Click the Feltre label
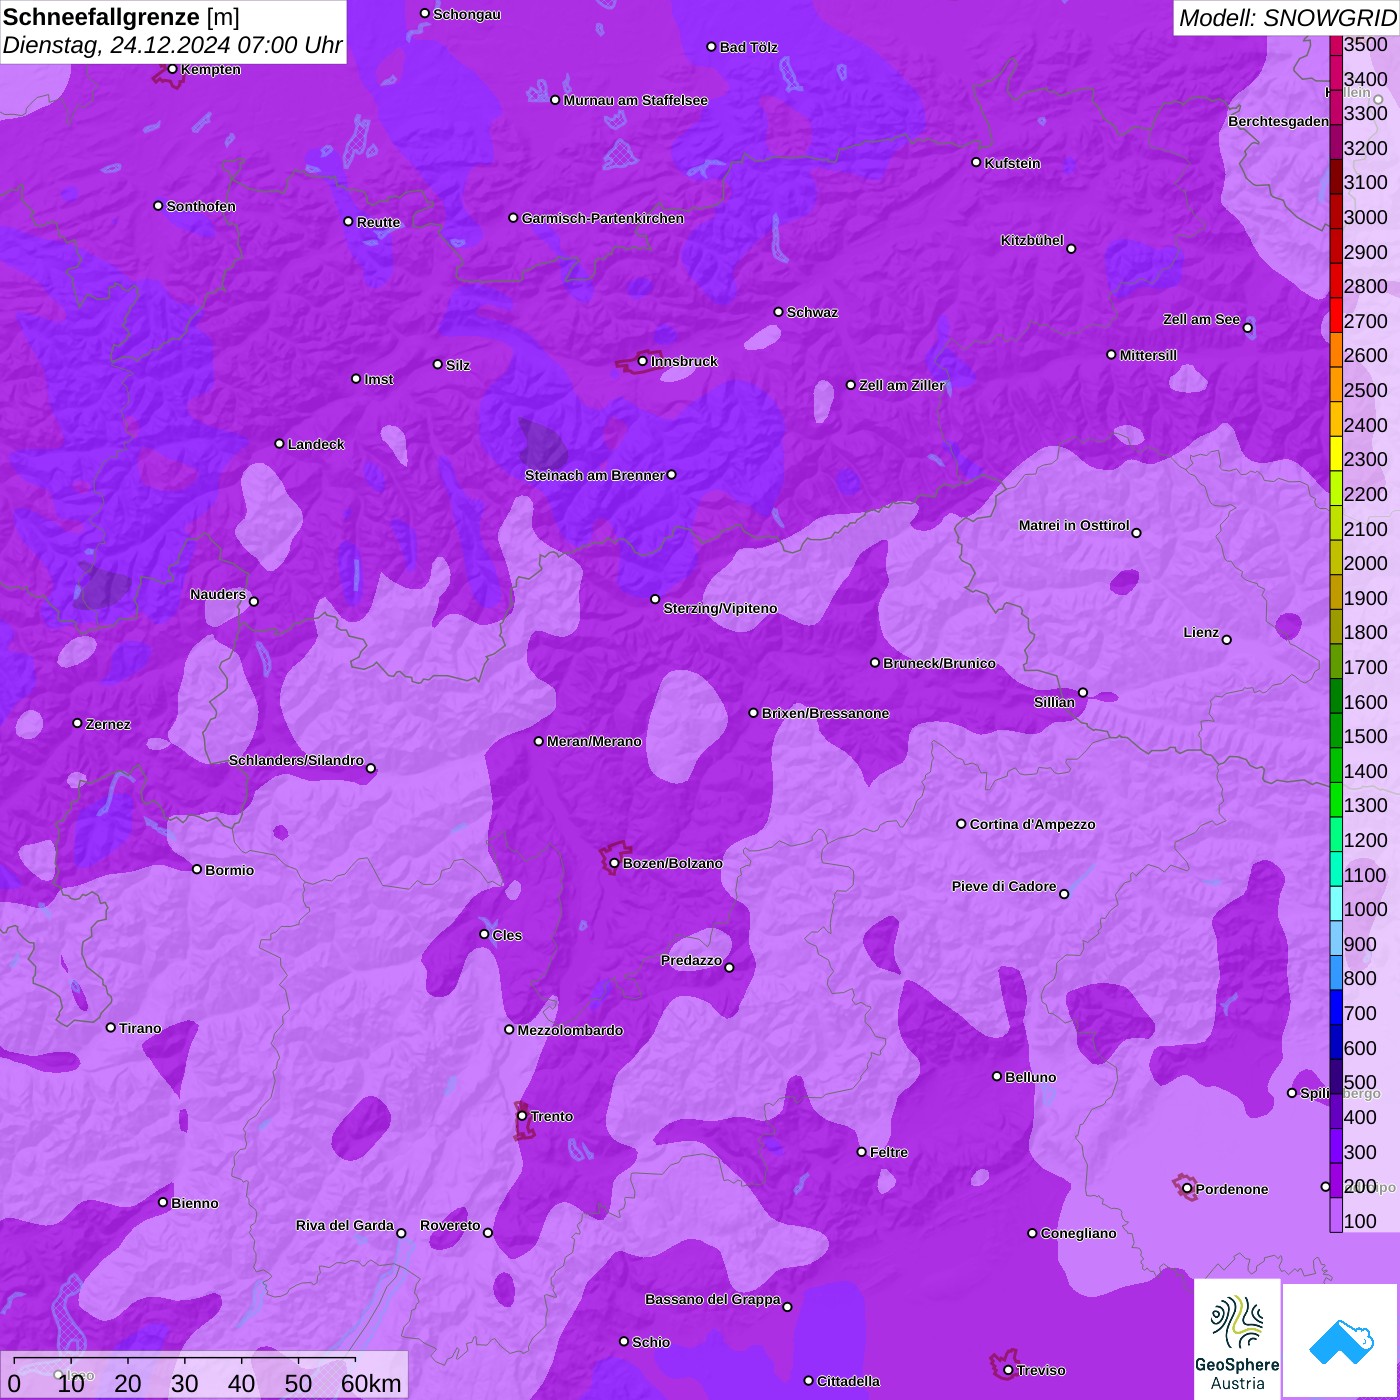 click(889, 1152)
